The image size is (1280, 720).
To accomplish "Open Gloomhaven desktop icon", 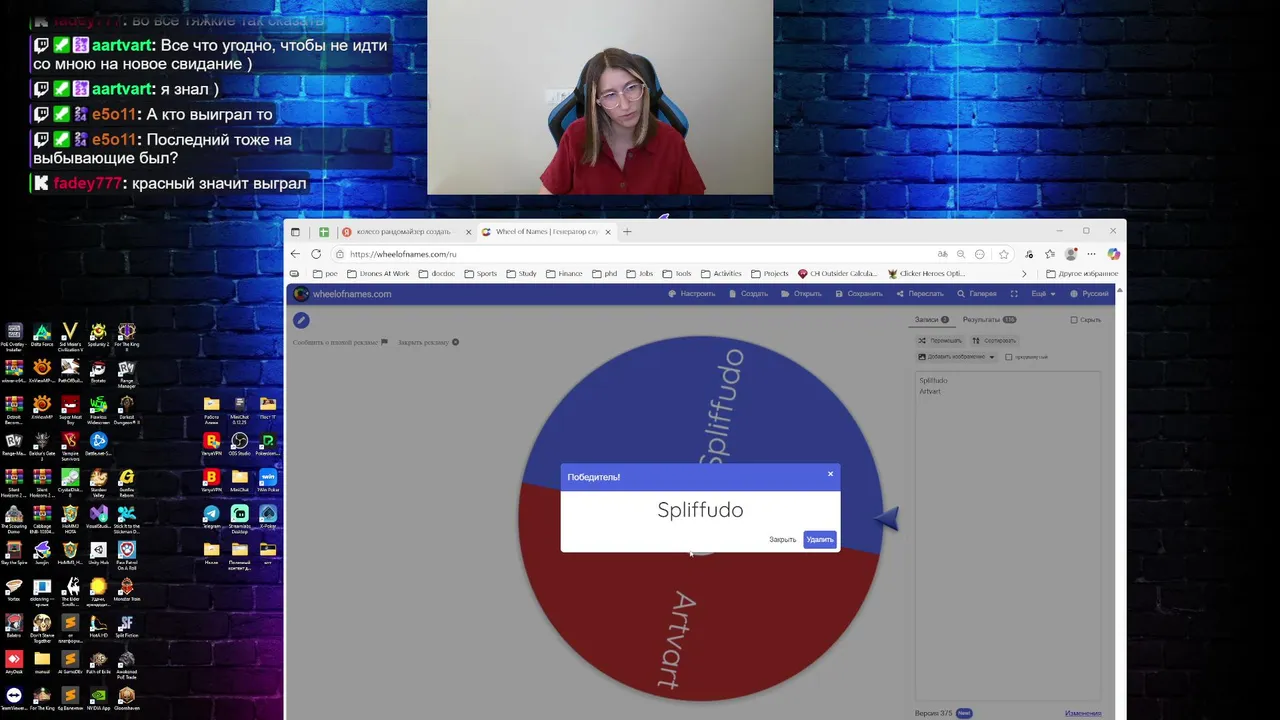I will point(126,698).
